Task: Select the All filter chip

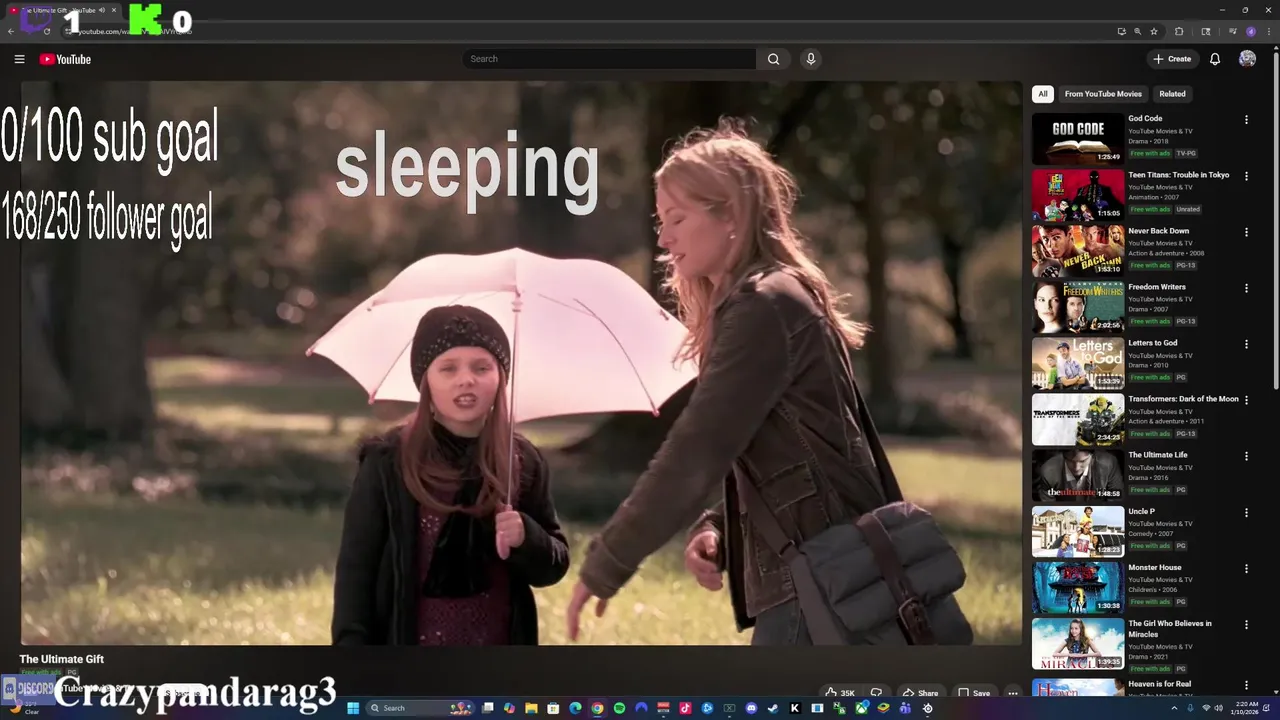Action: [x=1043, y=94]
